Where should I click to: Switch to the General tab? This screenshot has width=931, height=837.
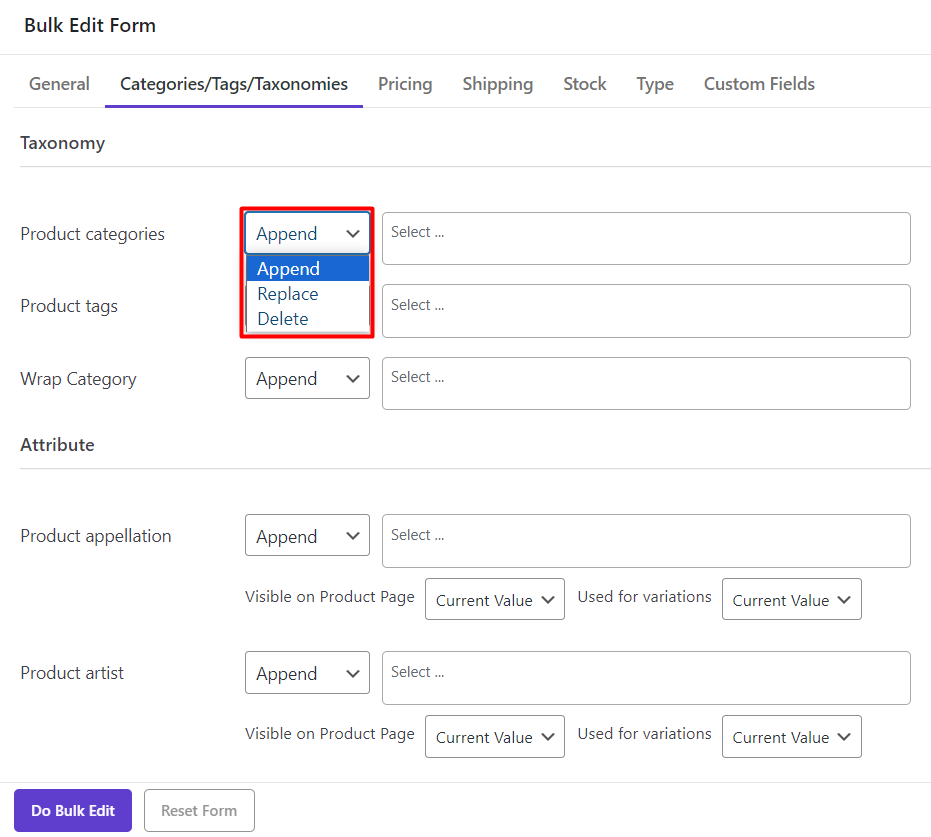tap(59, 84)
